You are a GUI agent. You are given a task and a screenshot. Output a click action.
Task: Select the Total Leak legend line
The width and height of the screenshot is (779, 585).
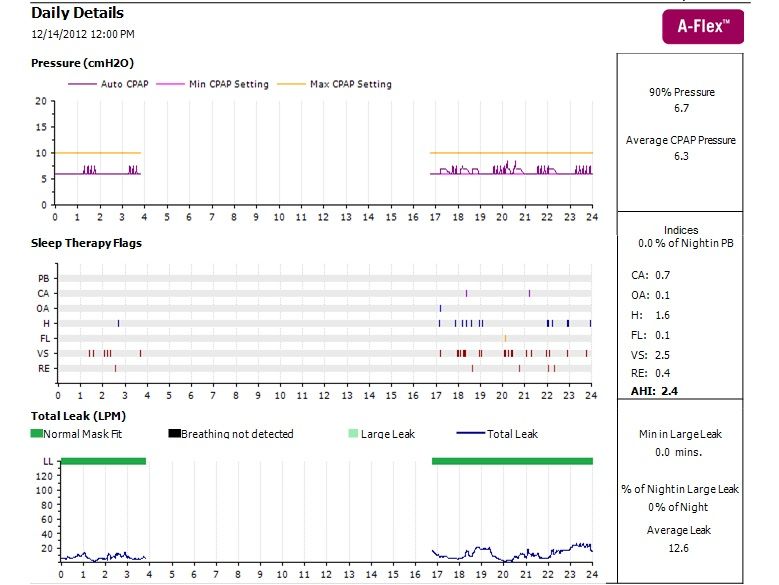point(470,434)
